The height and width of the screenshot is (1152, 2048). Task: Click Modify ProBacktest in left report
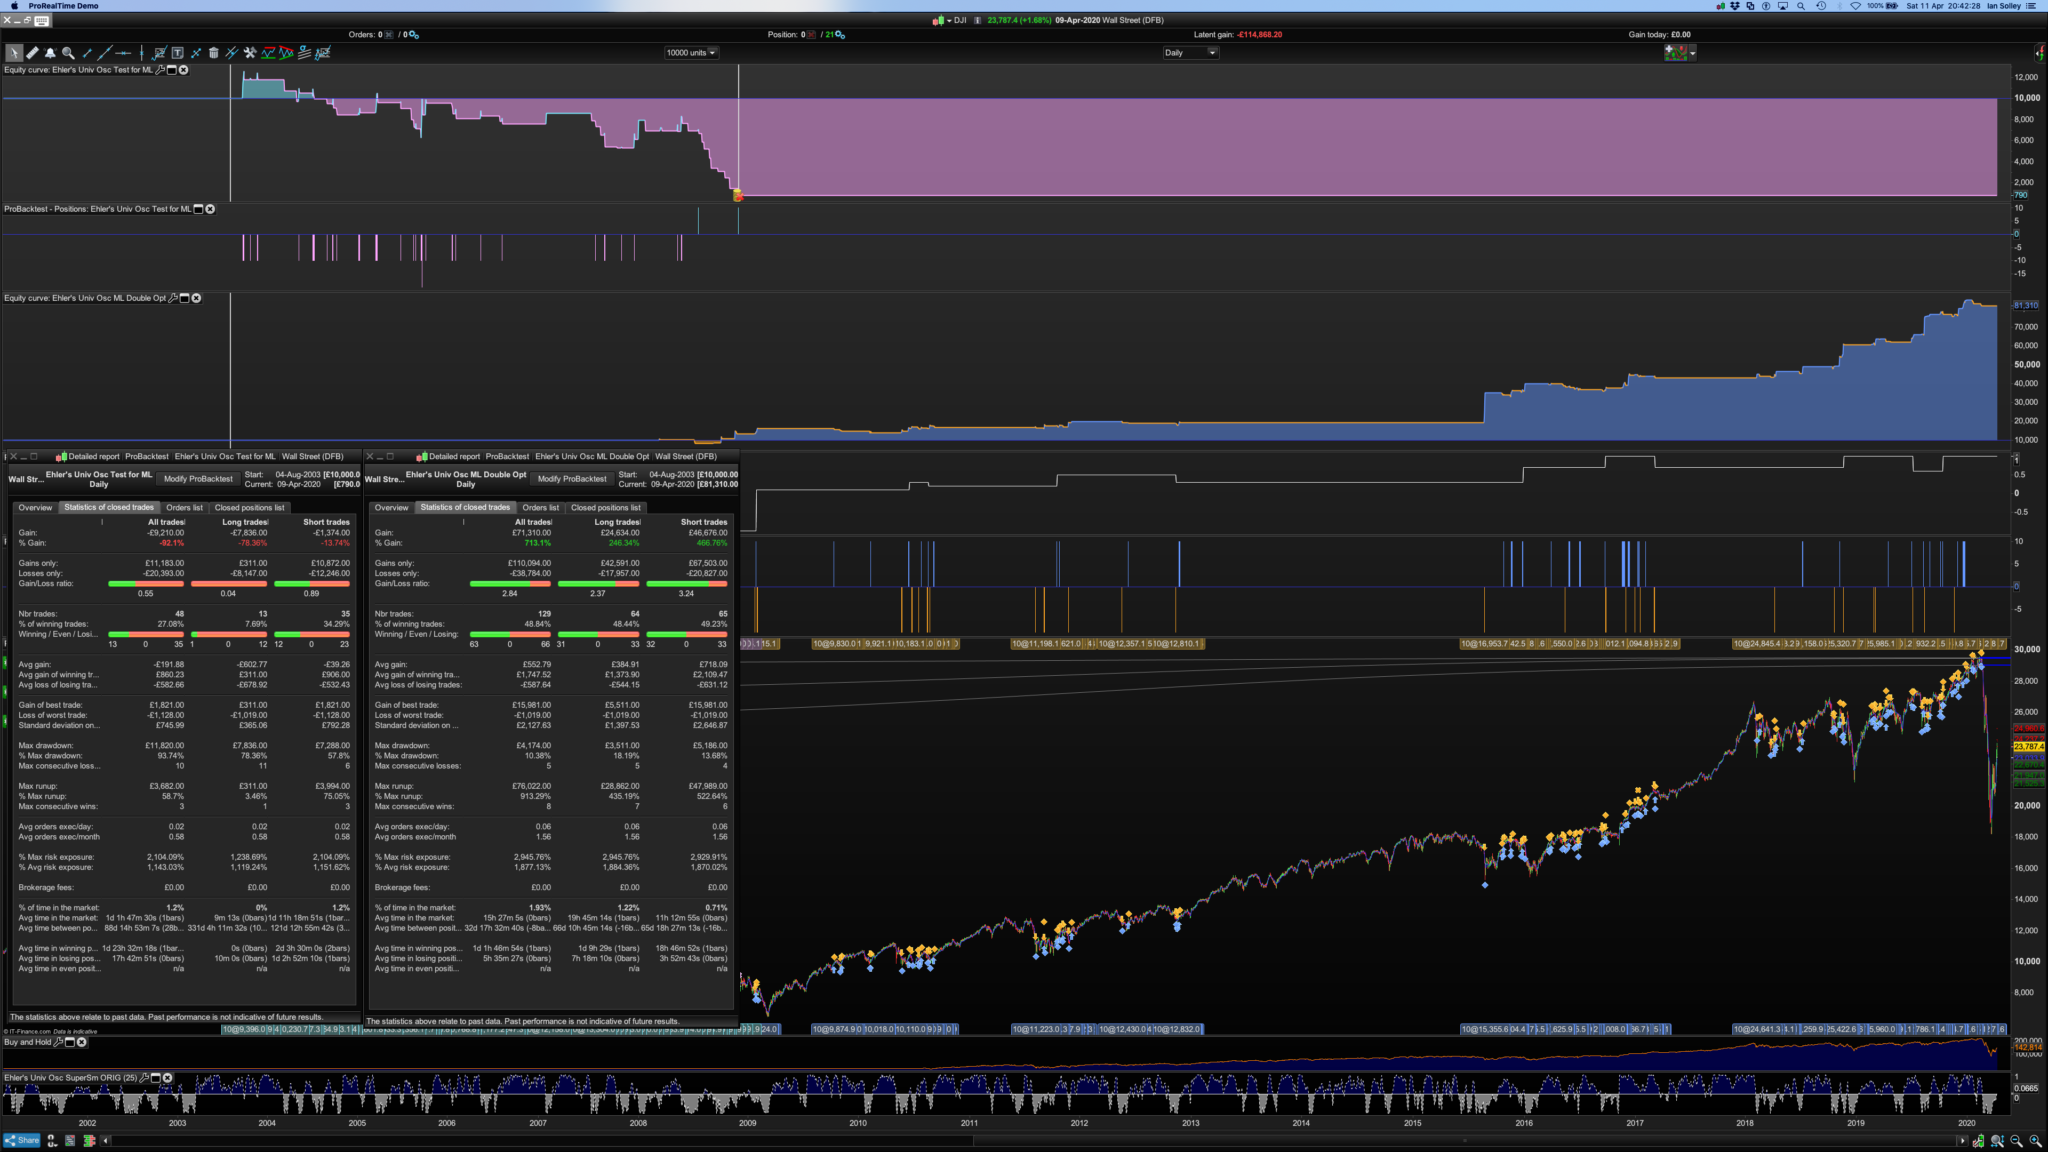coord(198,479)
